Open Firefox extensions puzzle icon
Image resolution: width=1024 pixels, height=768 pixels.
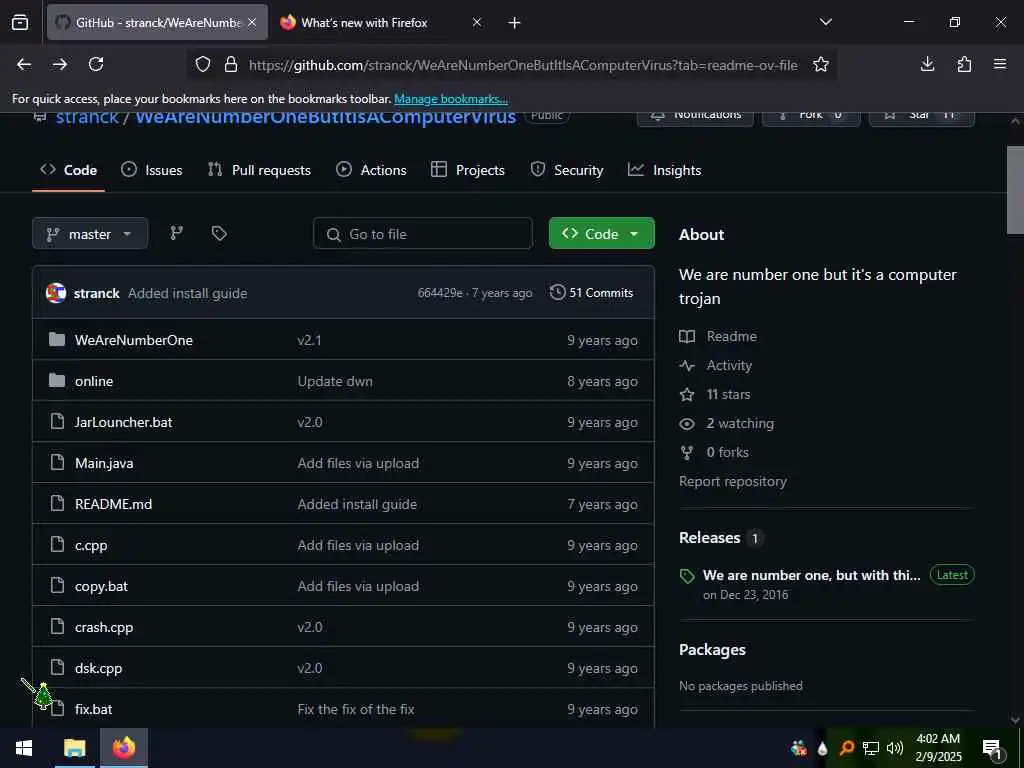click(x=964, y=64)
